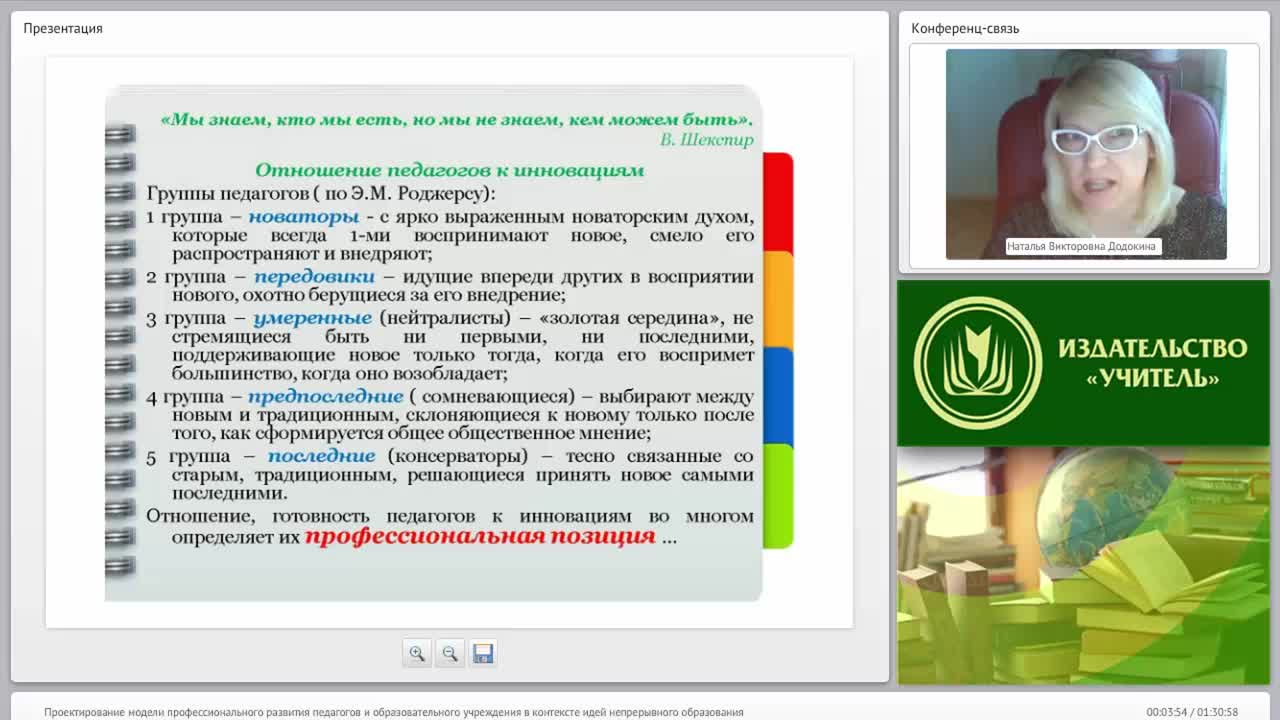
Task: Click the Издательство «Учитель» logo emblem
Action: point(978,362)
